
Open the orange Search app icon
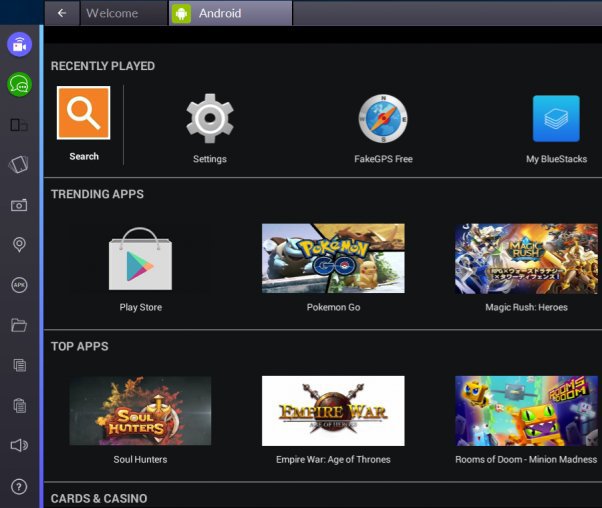click(84, 113)
